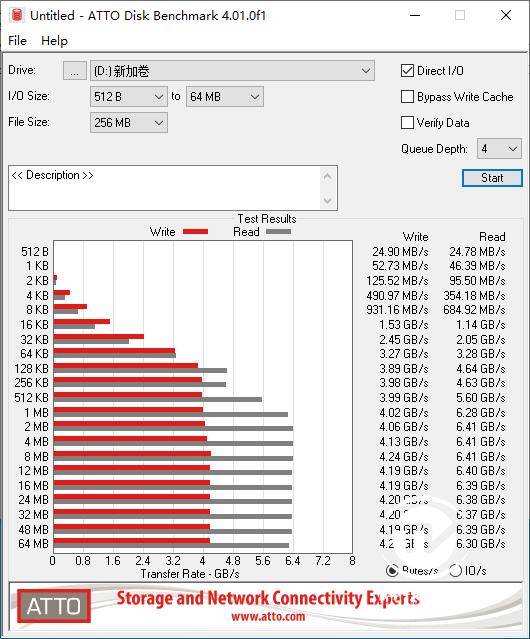Open the 256 MB File Size dropdown
The width and height of the screenshot is (530, 639).
(129, 123)
